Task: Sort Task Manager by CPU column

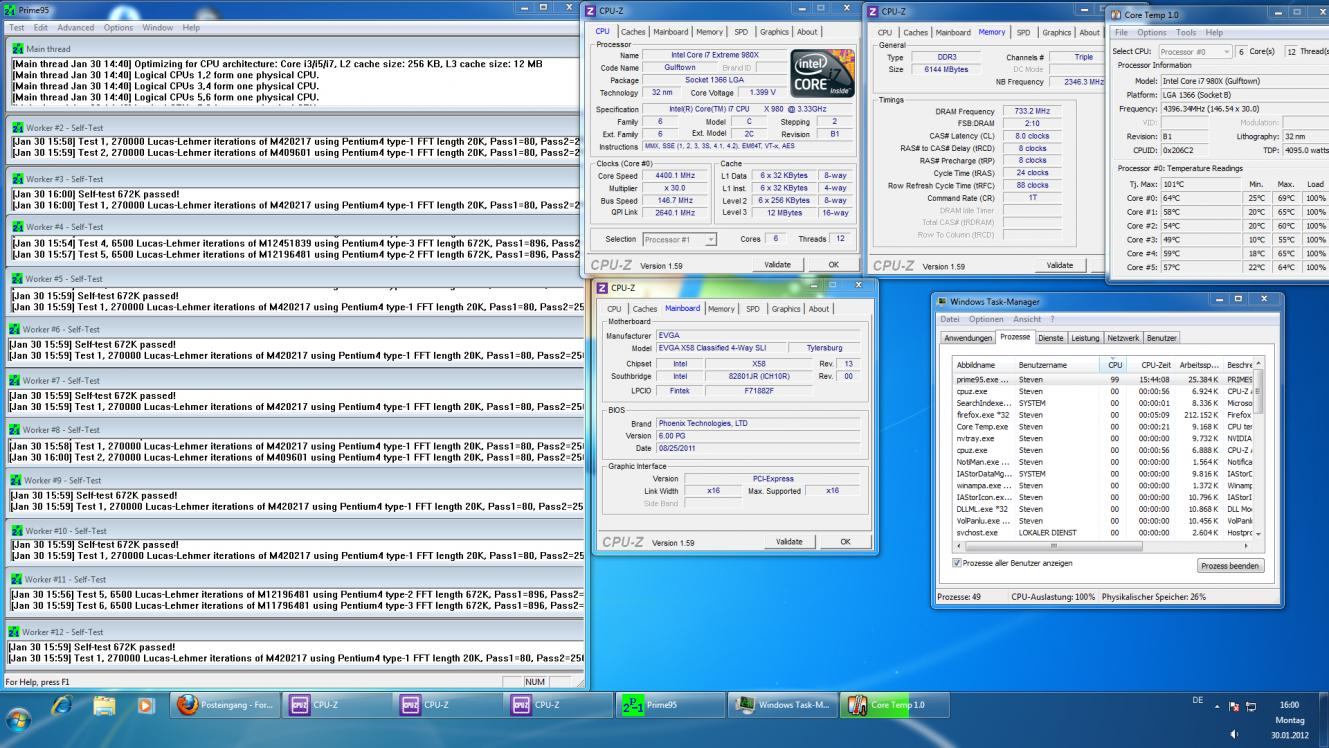Action: 1114,365
